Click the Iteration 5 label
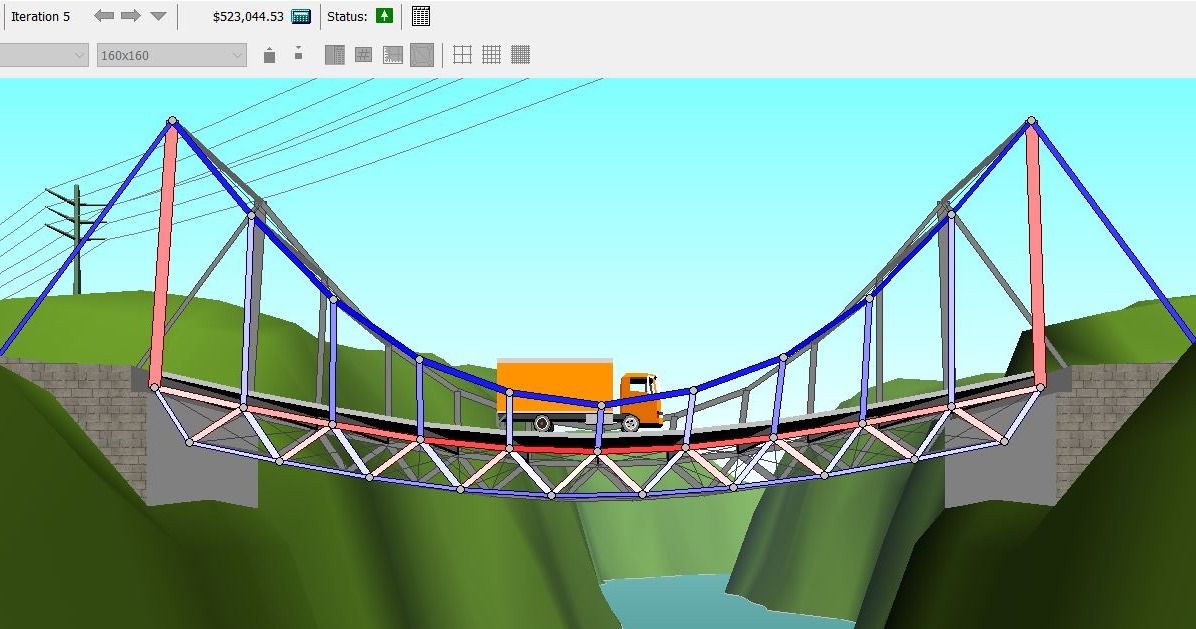Image resolution: width=1196 pixels, height=629 pixels. (x=40, y=16)
